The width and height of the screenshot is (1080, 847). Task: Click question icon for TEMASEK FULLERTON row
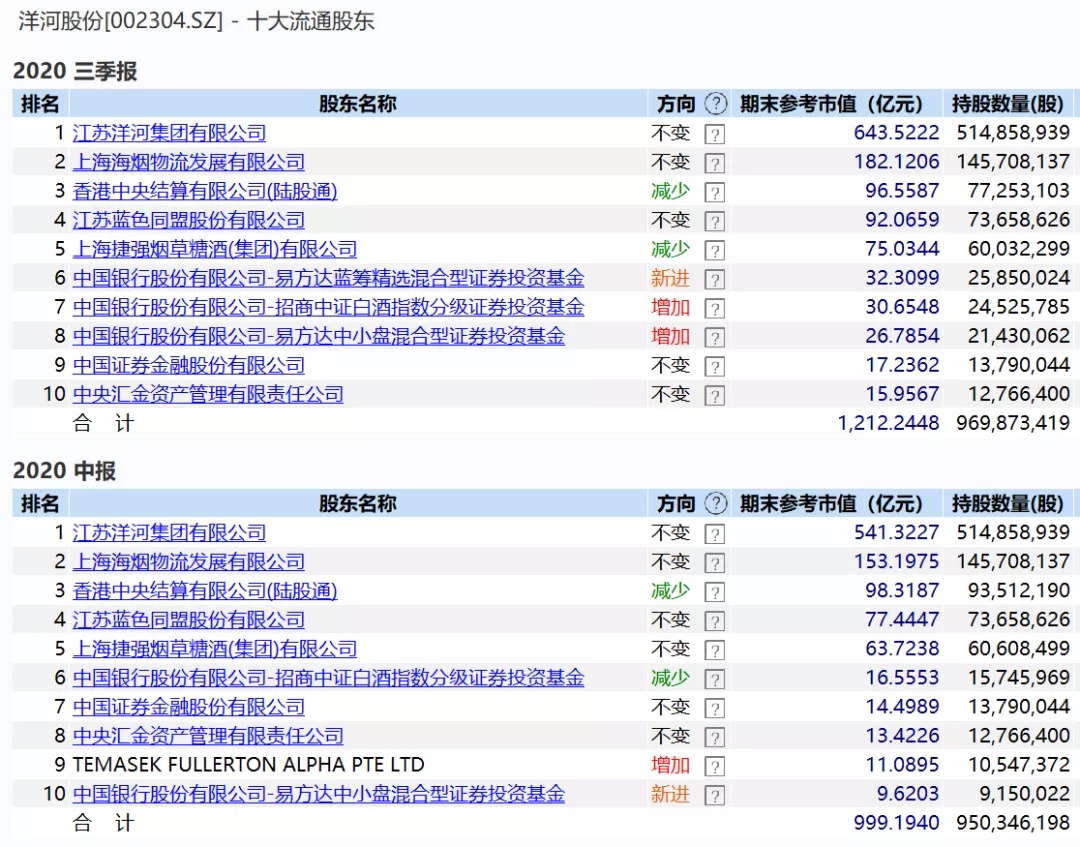tap(714, 766)
